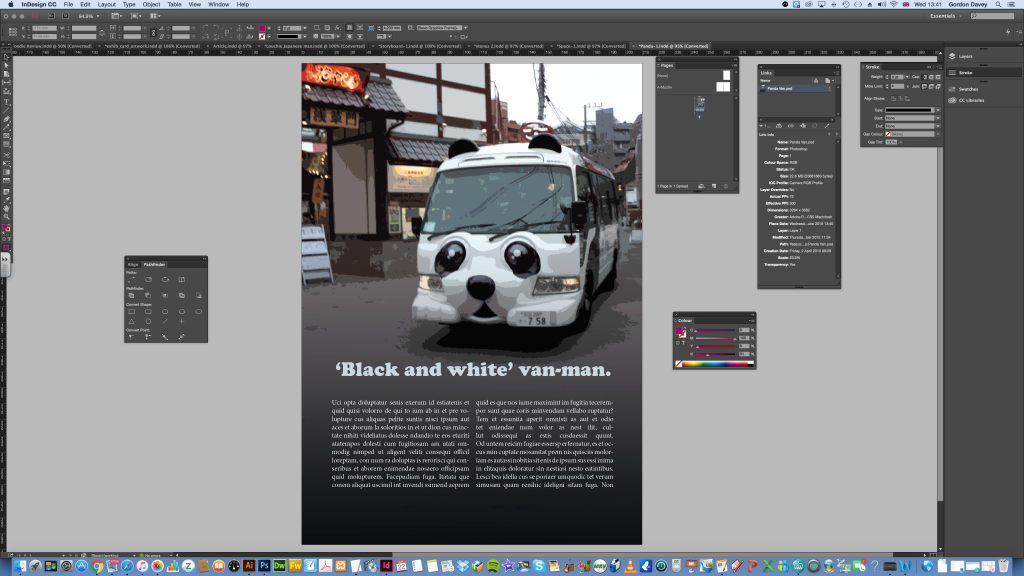Click Create New Page in the Pages panel
Image resolution: width=1024 pixels, height=576 pixels.
coord(714,186)
